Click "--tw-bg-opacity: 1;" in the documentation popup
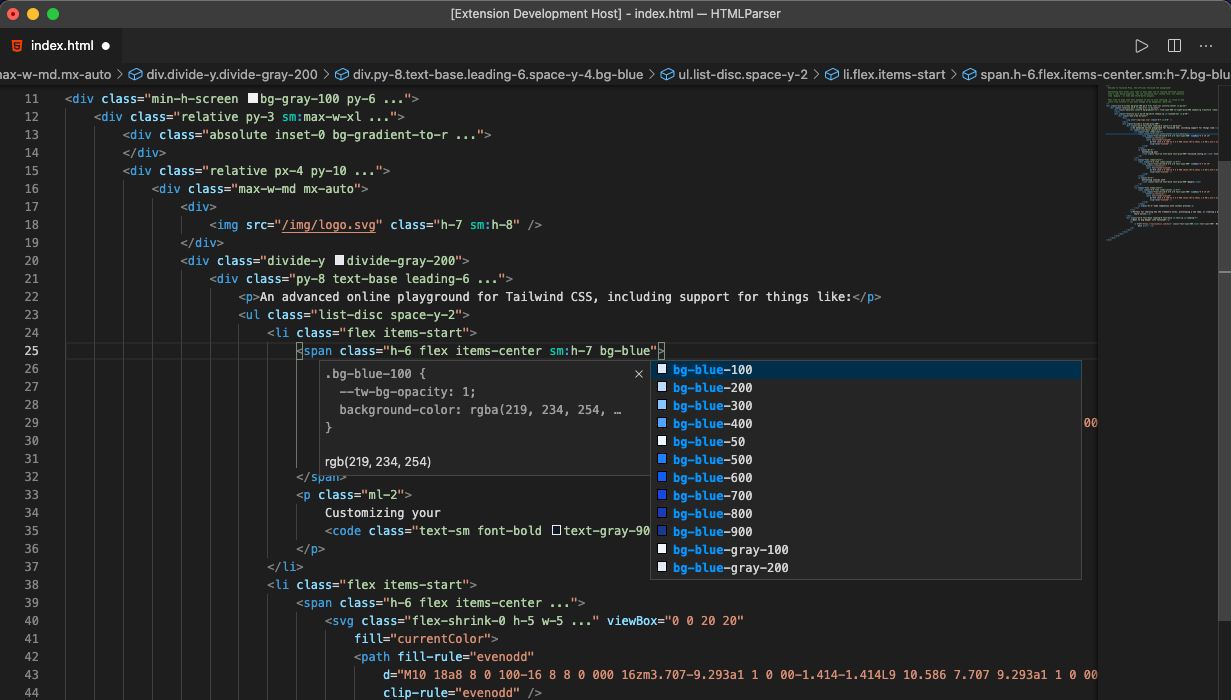The image size is (1231, 700). pos(408,392)
